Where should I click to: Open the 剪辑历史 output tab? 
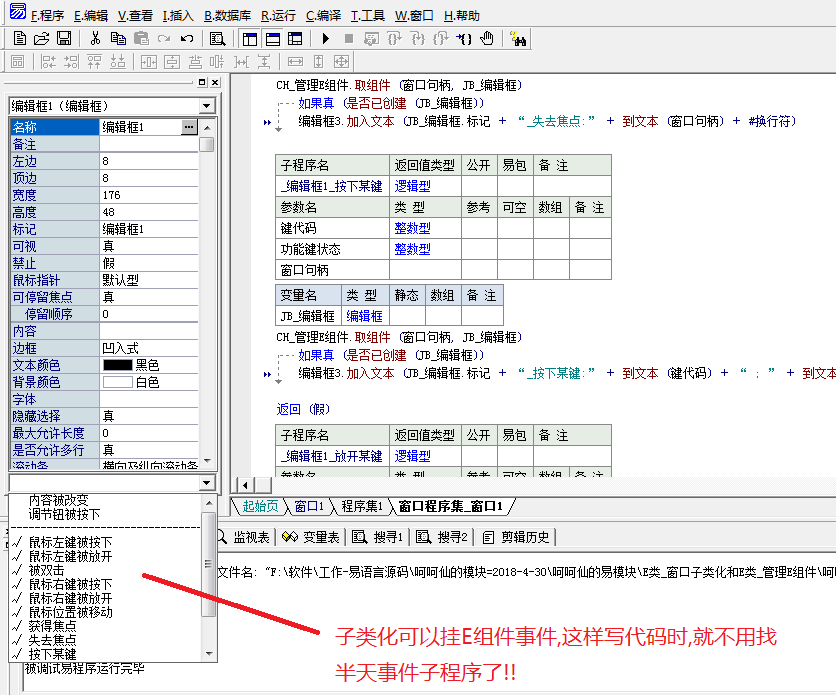pyautogui.click(x=516, y=537)
